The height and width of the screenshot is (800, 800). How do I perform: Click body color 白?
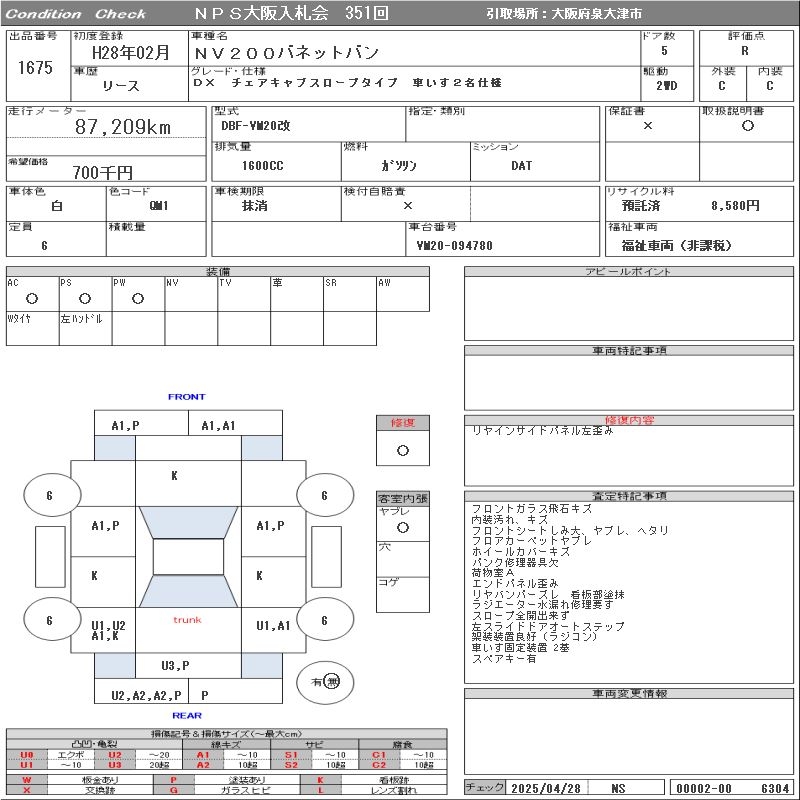[x=57, y=206]
